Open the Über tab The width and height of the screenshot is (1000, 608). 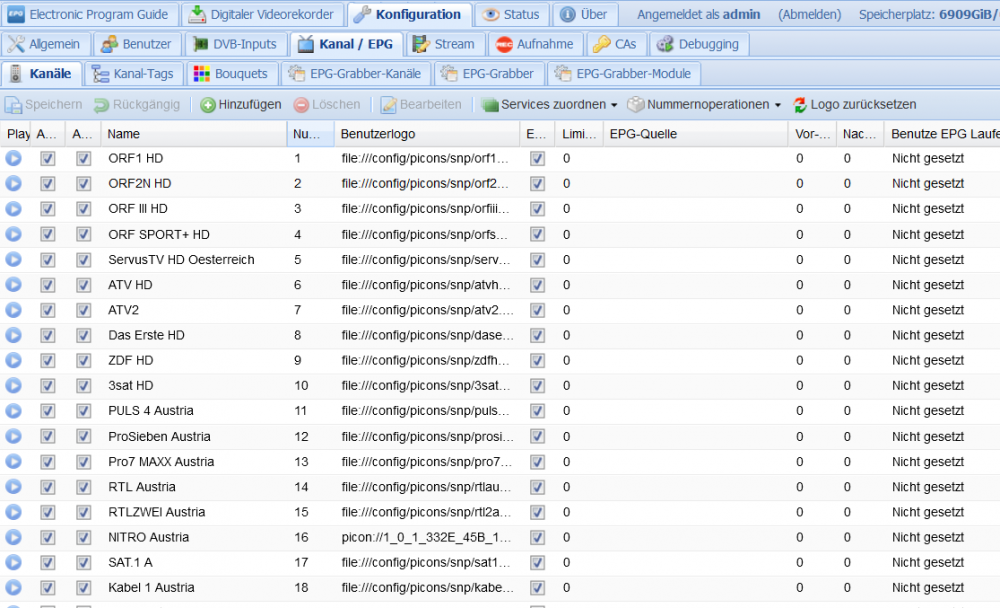click(584, 14)
